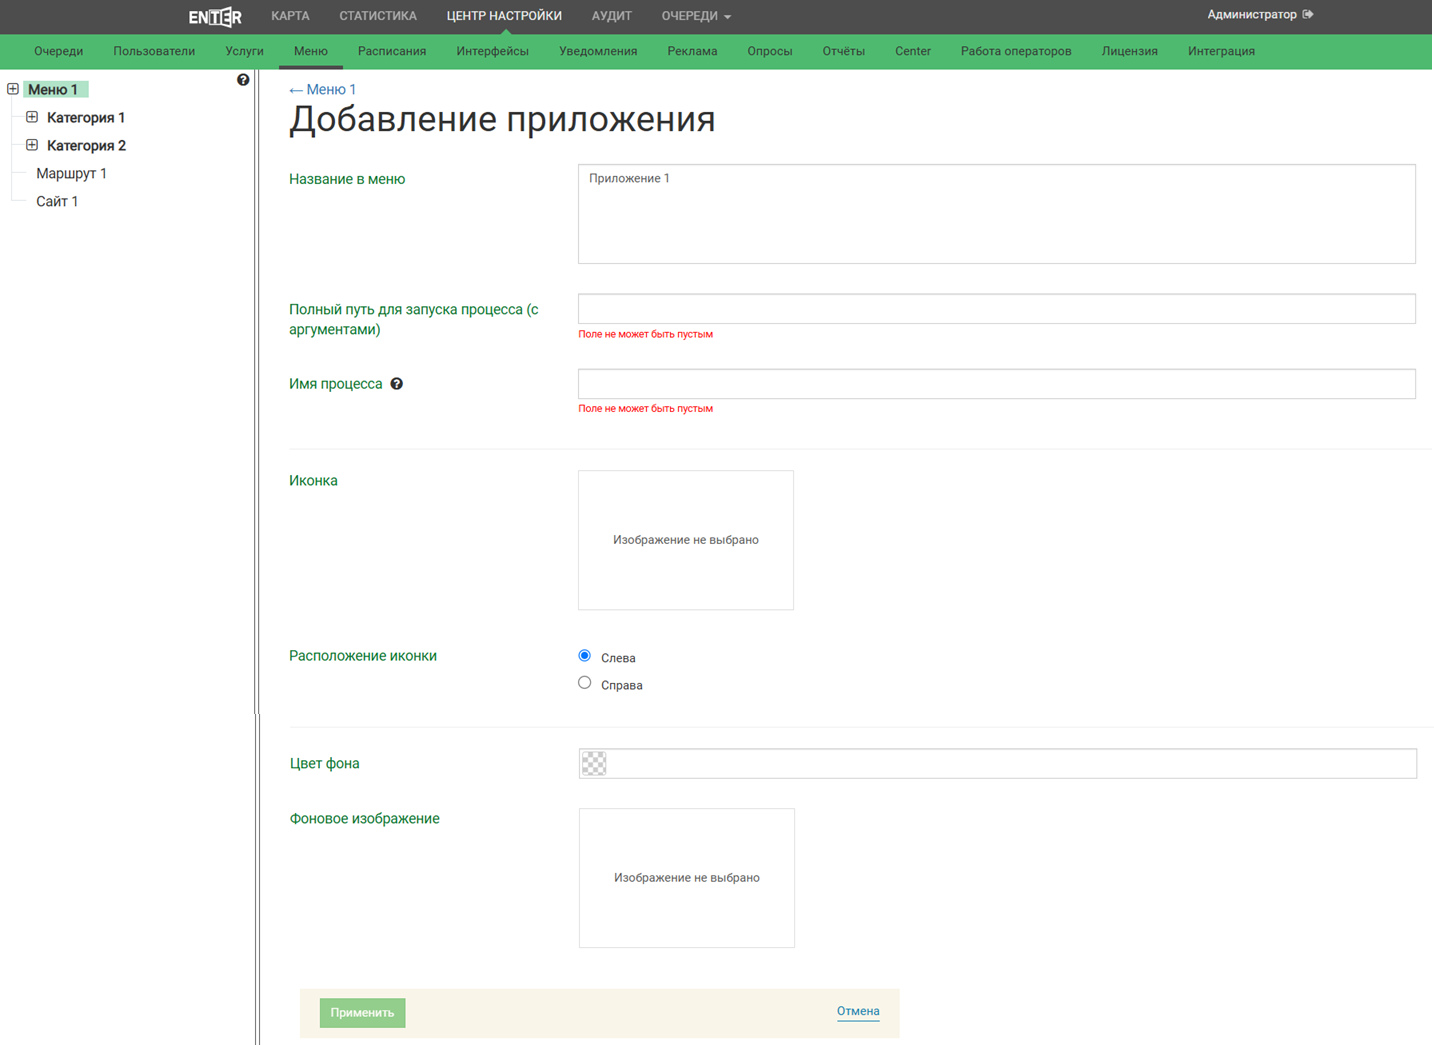The height and width of the screenshot is (1045, 1434).
Task: Click the Отмена link
Action: pyautogui.click(x=858, y=1011)
